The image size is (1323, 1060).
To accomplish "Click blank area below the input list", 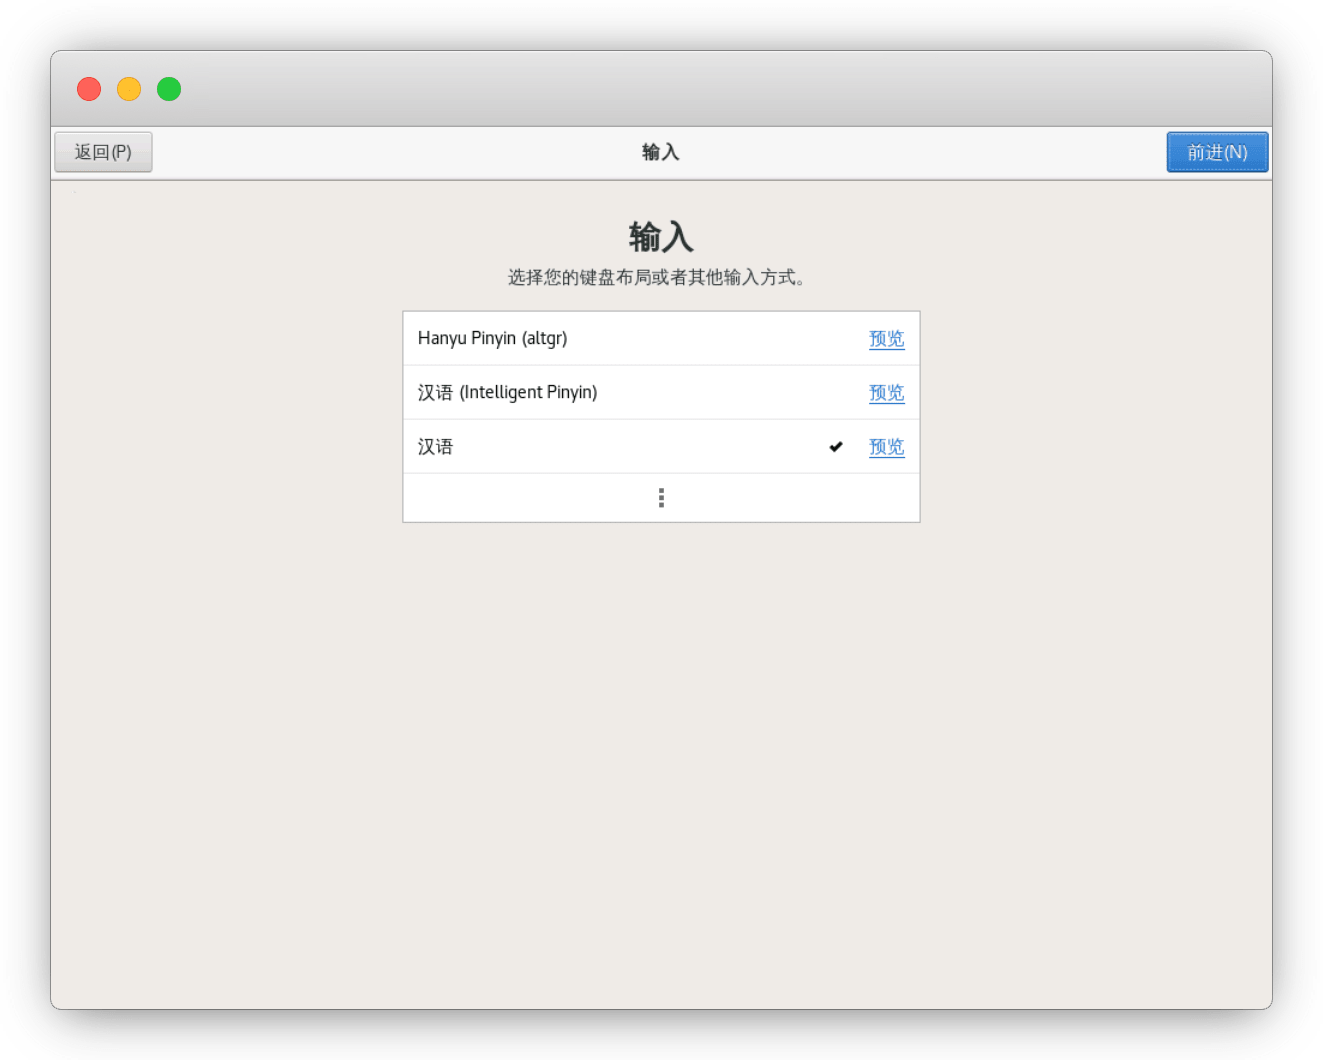I will (660, 750).
